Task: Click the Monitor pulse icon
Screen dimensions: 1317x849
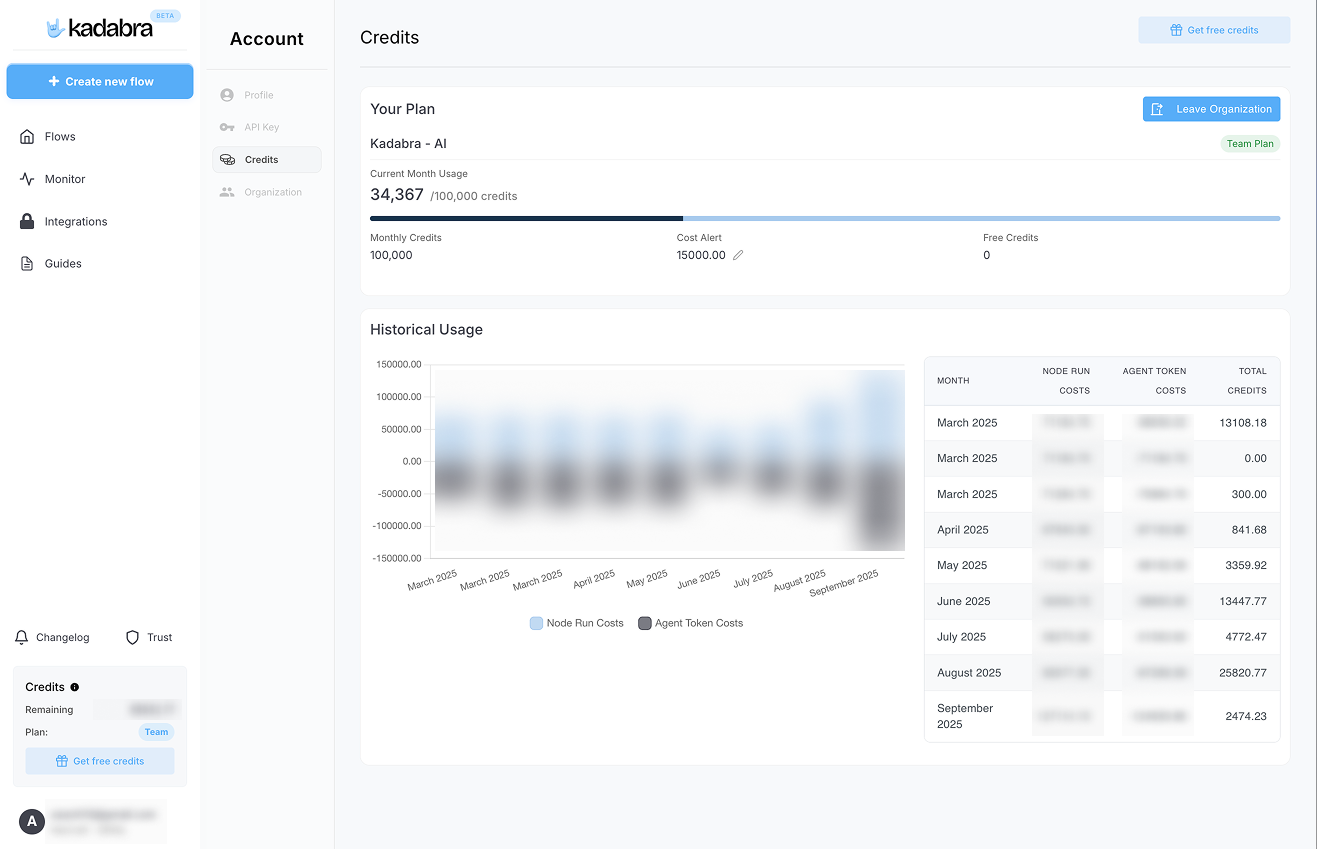Action: click(27, 179)
